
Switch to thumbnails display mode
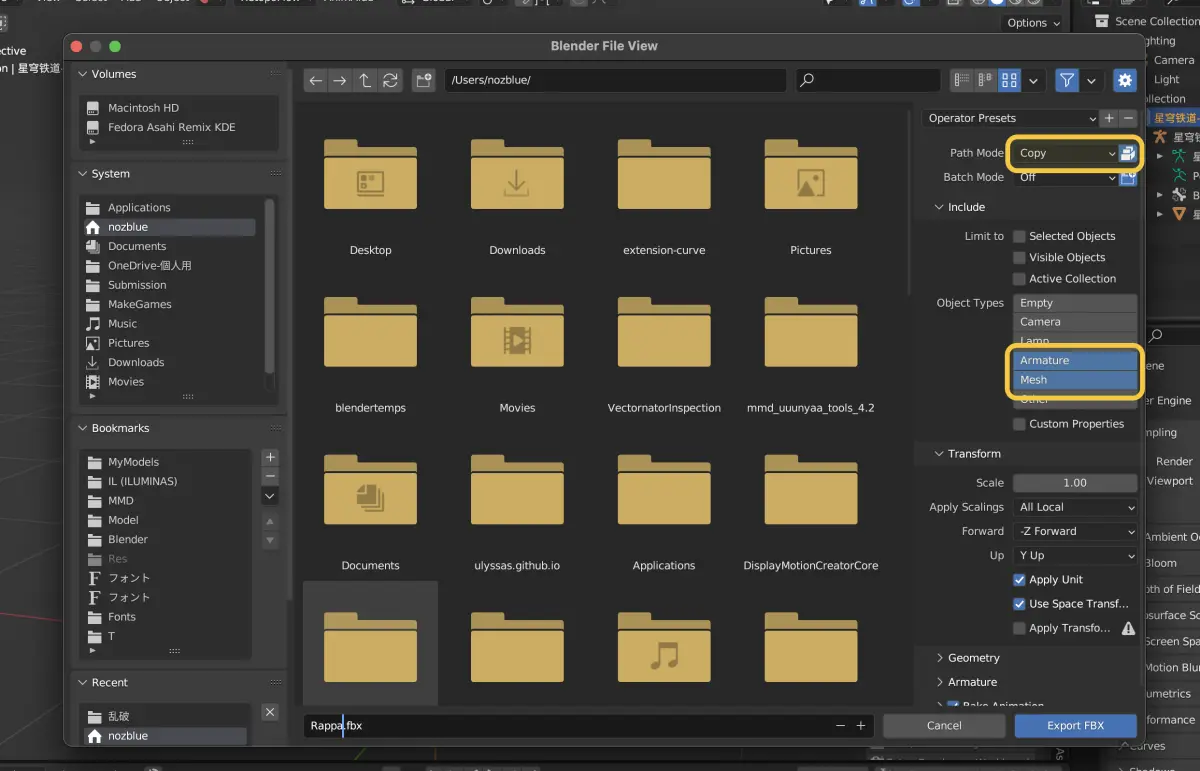coord(1009,81)
